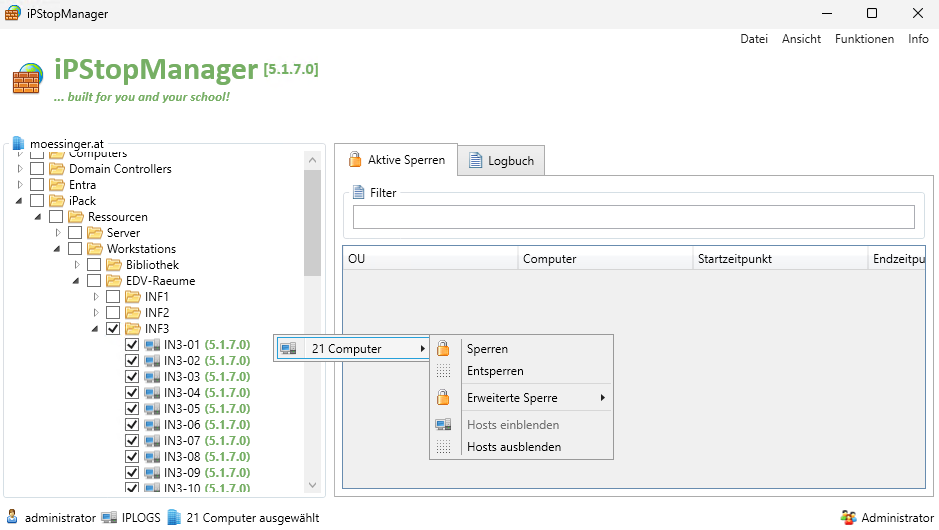
Task: Collapse the EDV-Raeume tree node
Action: pyautogui.click(x=77, y=281)
